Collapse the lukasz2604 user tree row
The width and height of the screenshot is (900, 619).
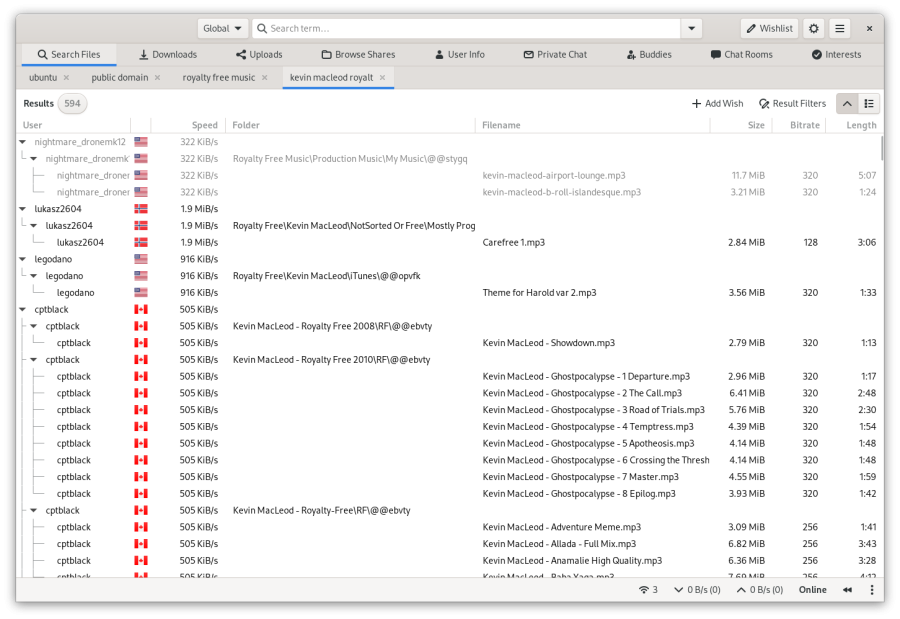(22, 209)
